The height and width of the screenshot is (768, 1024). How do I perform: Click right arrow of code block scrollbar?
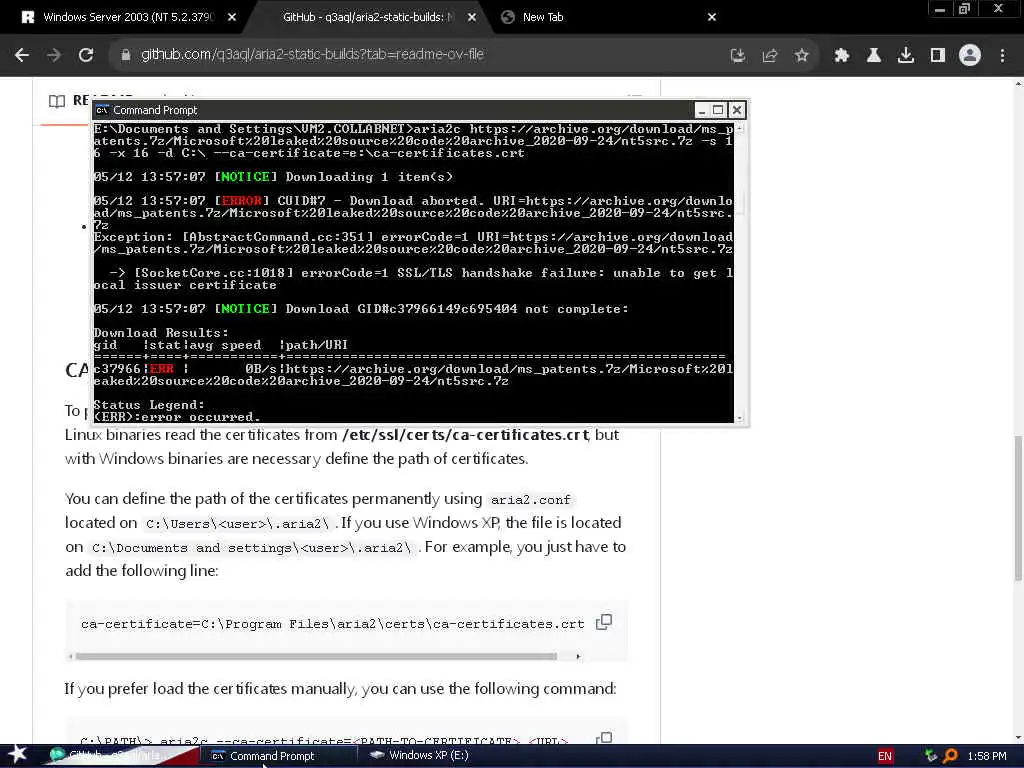578,656
